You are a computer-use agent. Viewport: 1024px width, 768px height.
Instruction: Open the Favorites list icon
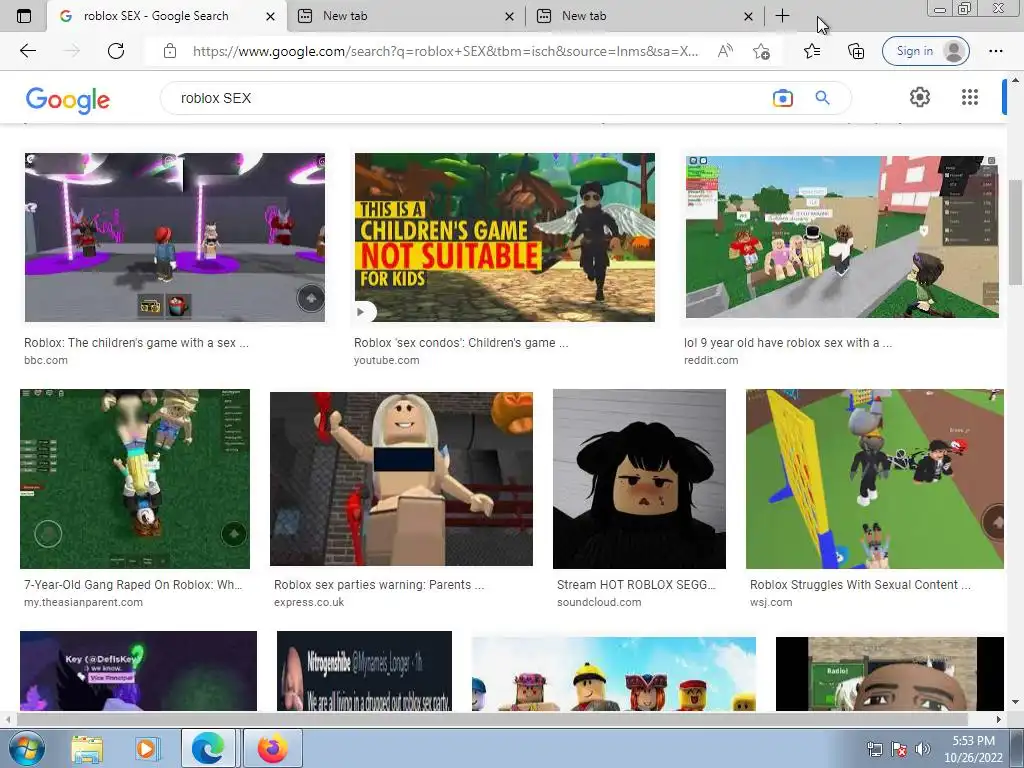(812, 51)
